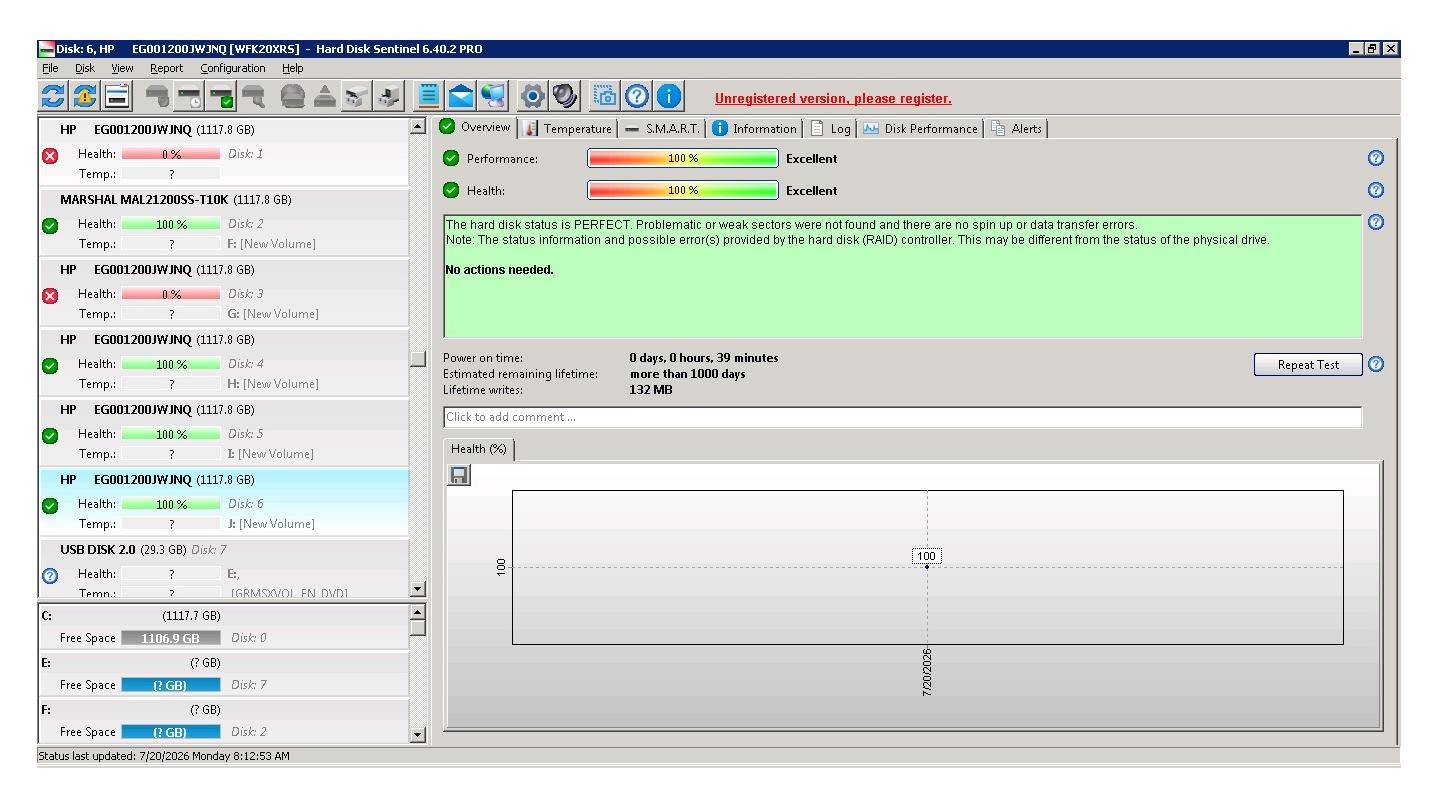Image resolution: width=1438 pixels, height=809 pixels.
Task: Open the Report menu
Action: [x=167, y=68]
